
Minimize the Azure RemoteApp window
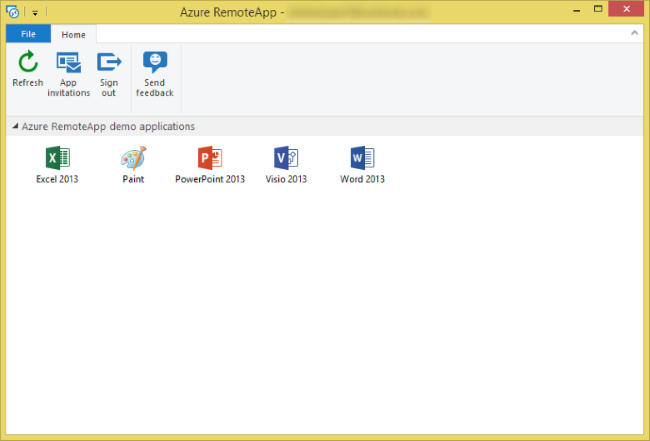[576, 10]
